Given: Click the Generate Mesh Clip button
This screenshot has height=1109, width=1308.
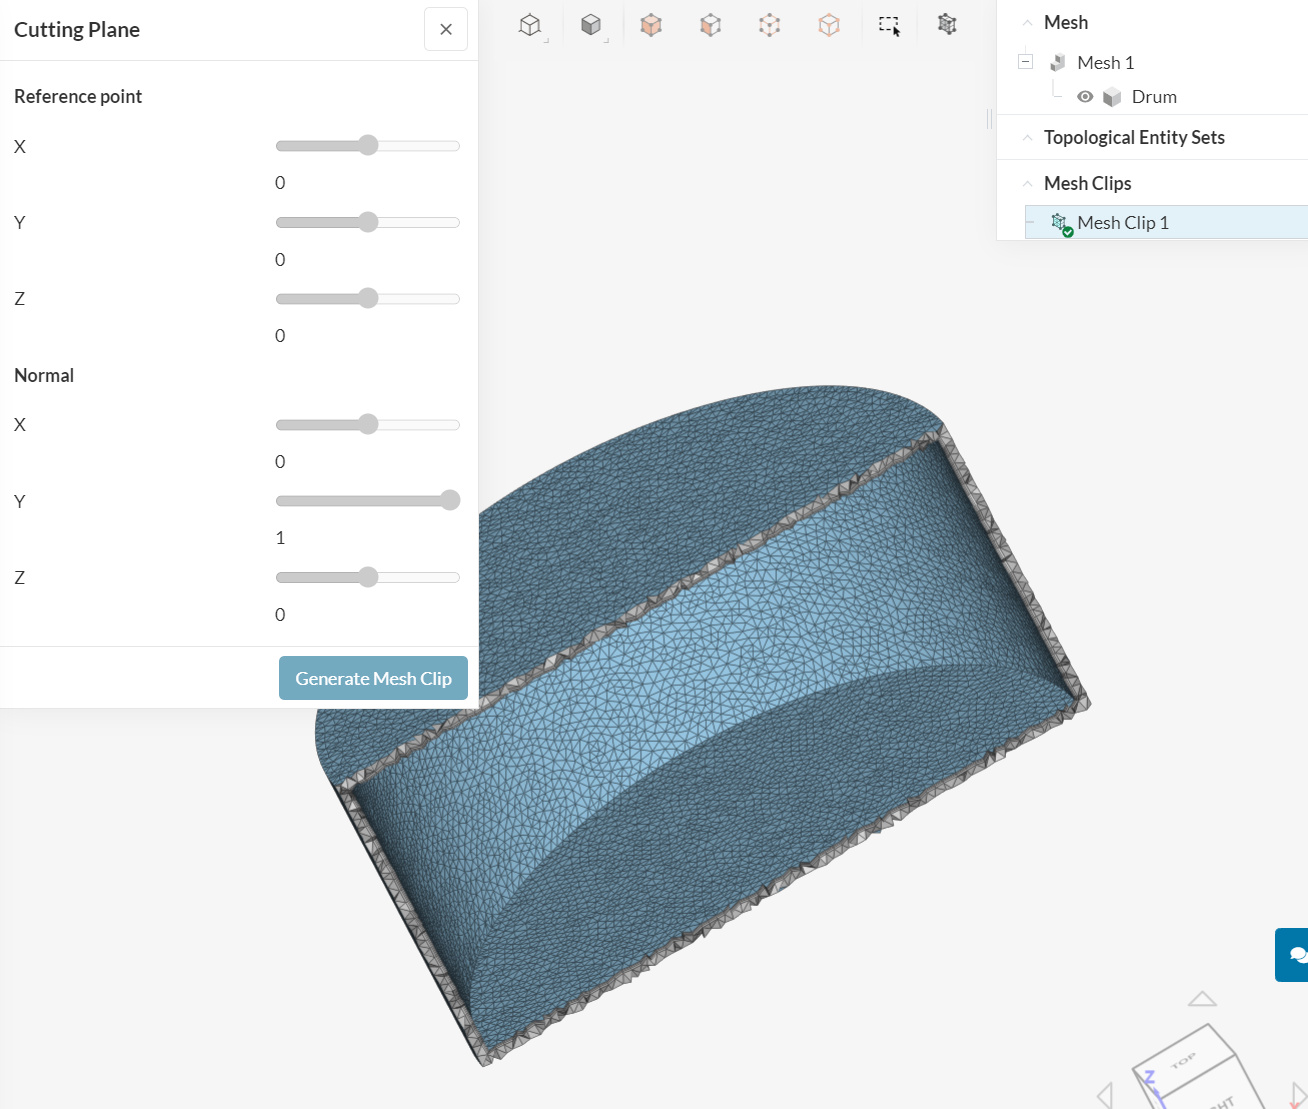Looking at the screenshot, I should coord(373,678).
